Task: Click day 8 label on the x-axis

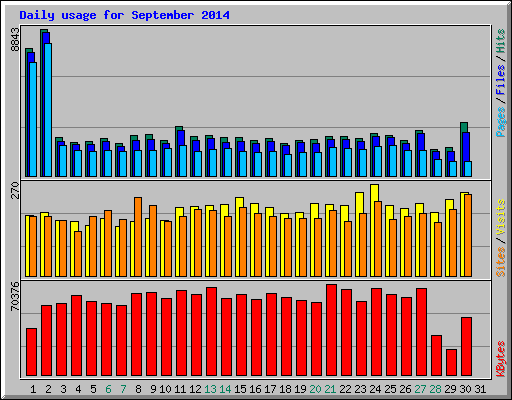Action: tap(138, 389)
